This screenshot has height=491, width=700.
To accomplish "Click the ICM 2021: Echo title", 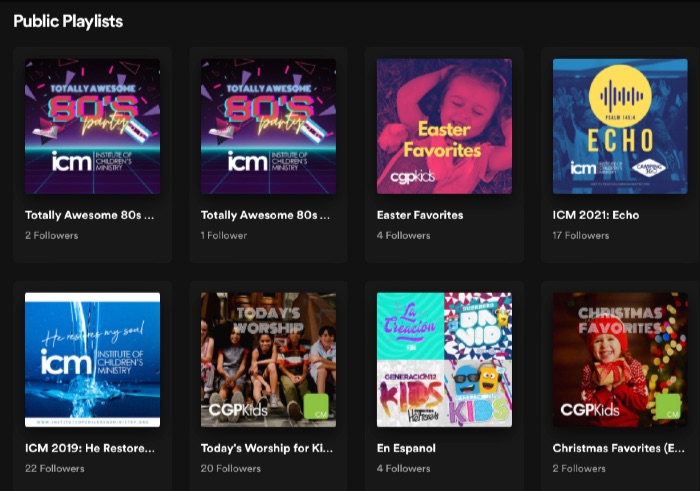I will (x=596, y=215).
